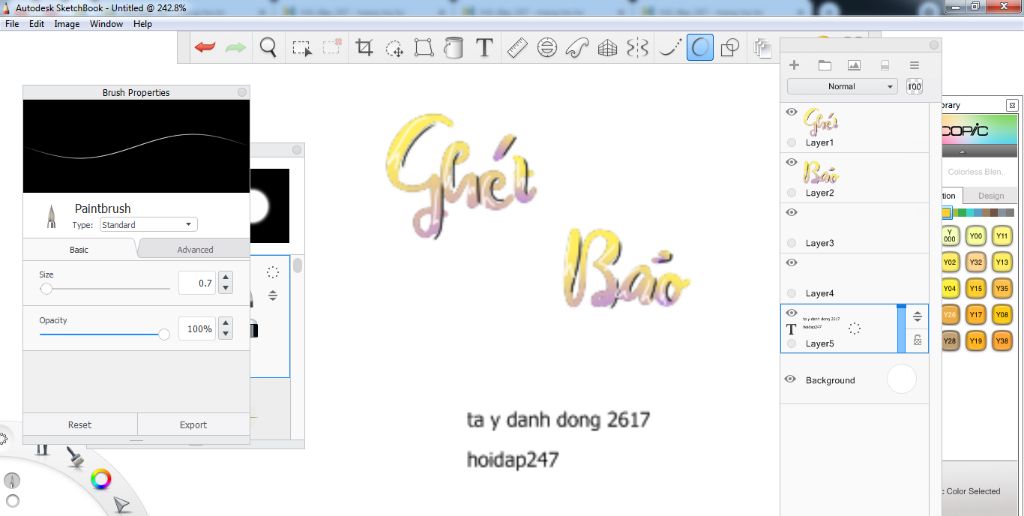Select the Text tool in toolbar

[484, 48]
